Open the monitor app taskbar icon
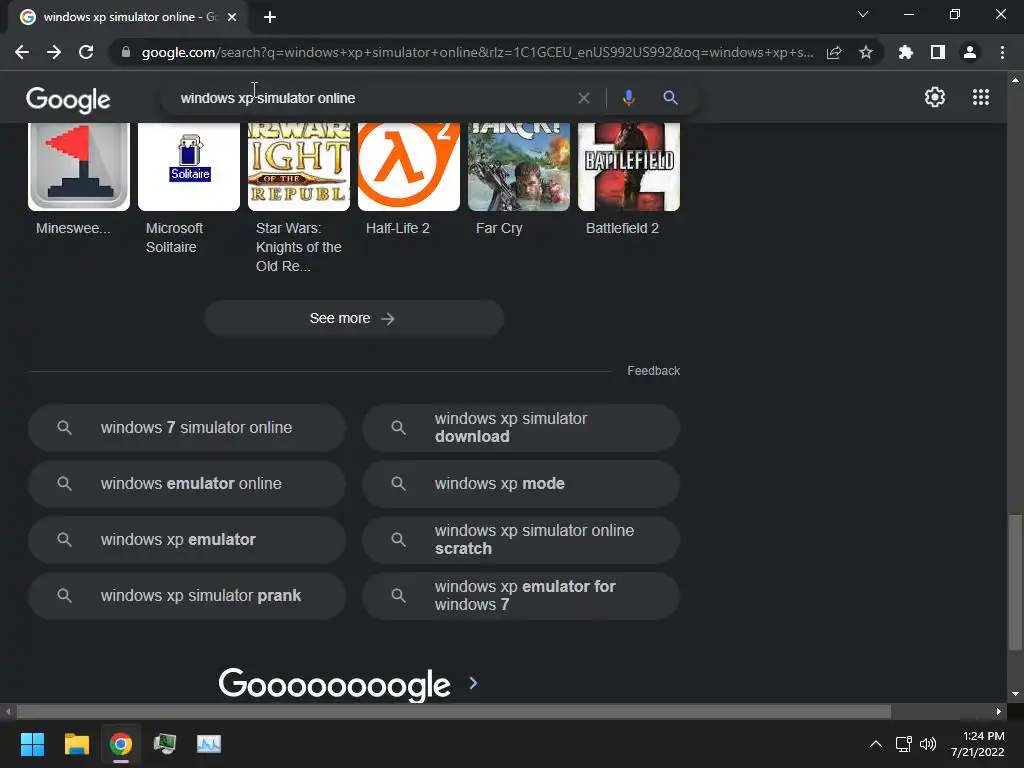Screen dimensions: 1024x768 pos(165,744)
